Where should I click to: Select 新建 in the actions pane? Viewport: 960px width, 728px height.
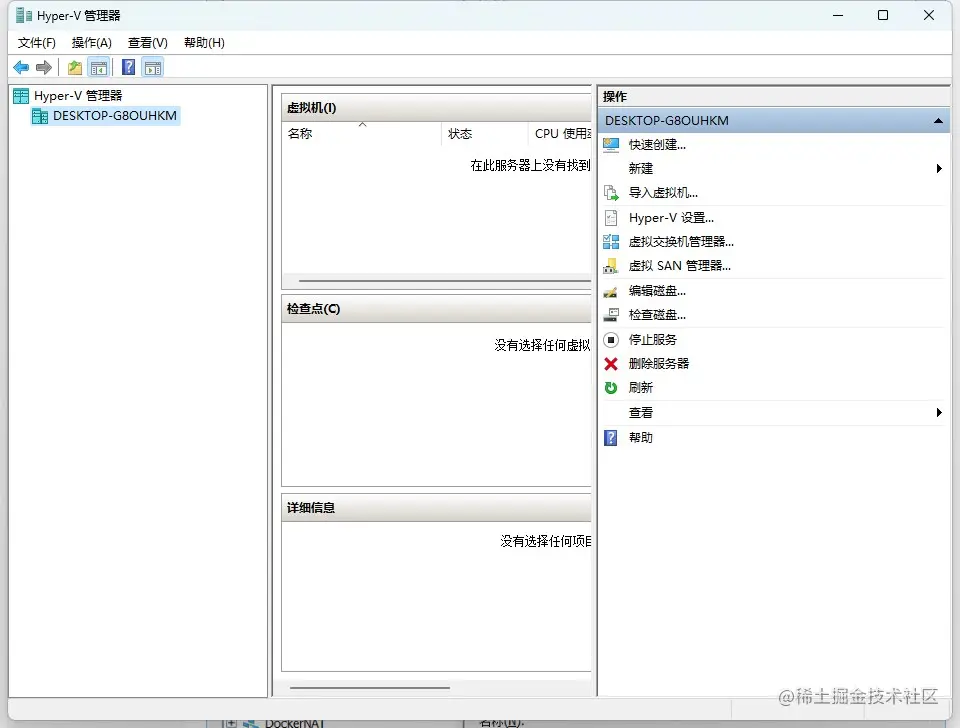point(641,168)
